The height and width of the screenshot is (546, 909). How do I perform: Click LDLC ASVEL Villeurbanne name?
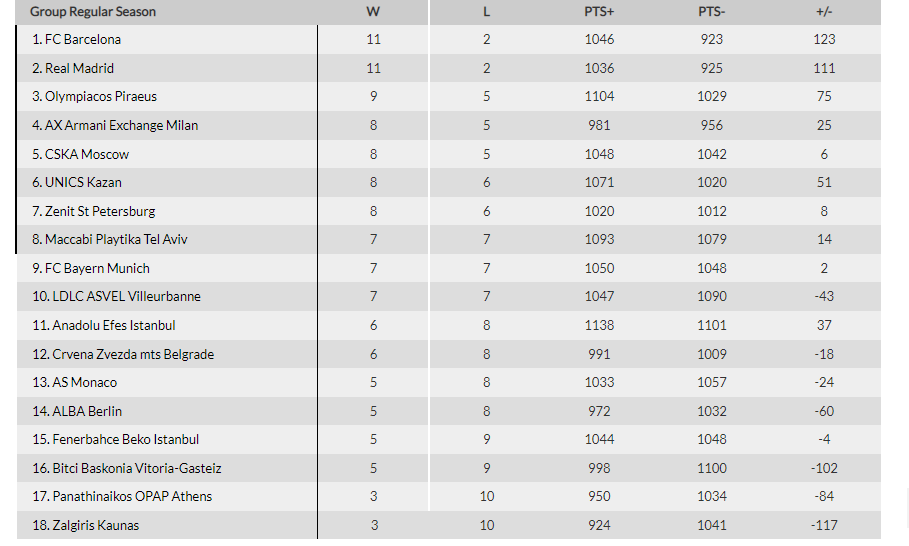[126, 296]
